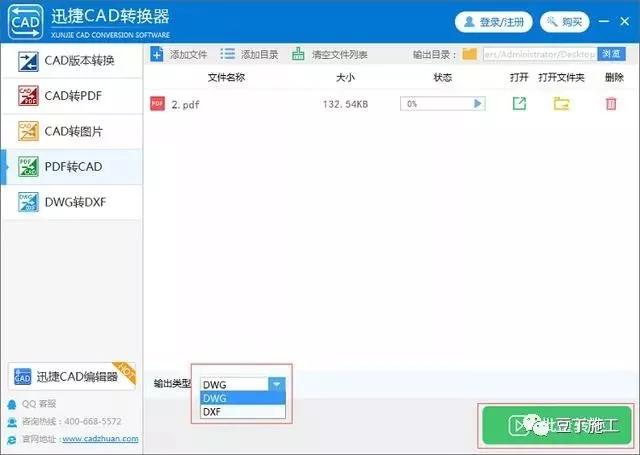Viewport: 640px width, 455px height.
Task: Click 添加文件 label in toolbar
Action: 188,54
